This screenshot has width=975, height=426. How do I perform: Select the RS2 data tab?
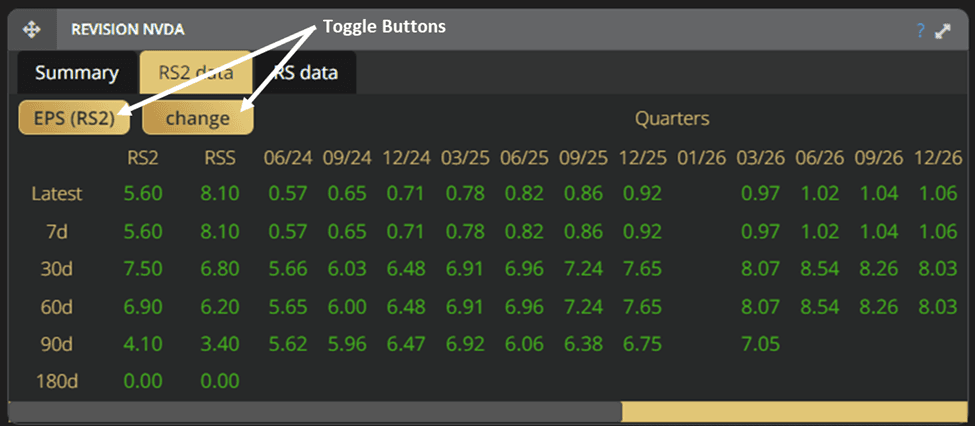pyautogui.click(x=196, y=73)
